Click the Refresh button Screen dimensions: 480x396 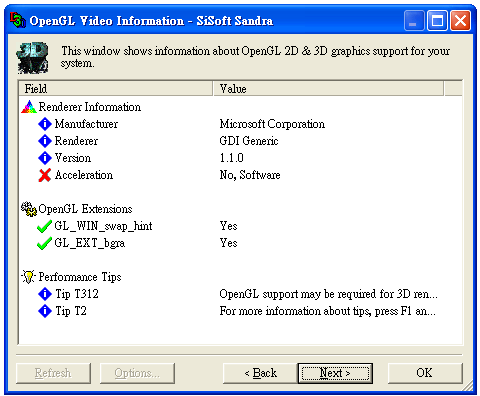(53, 373)
